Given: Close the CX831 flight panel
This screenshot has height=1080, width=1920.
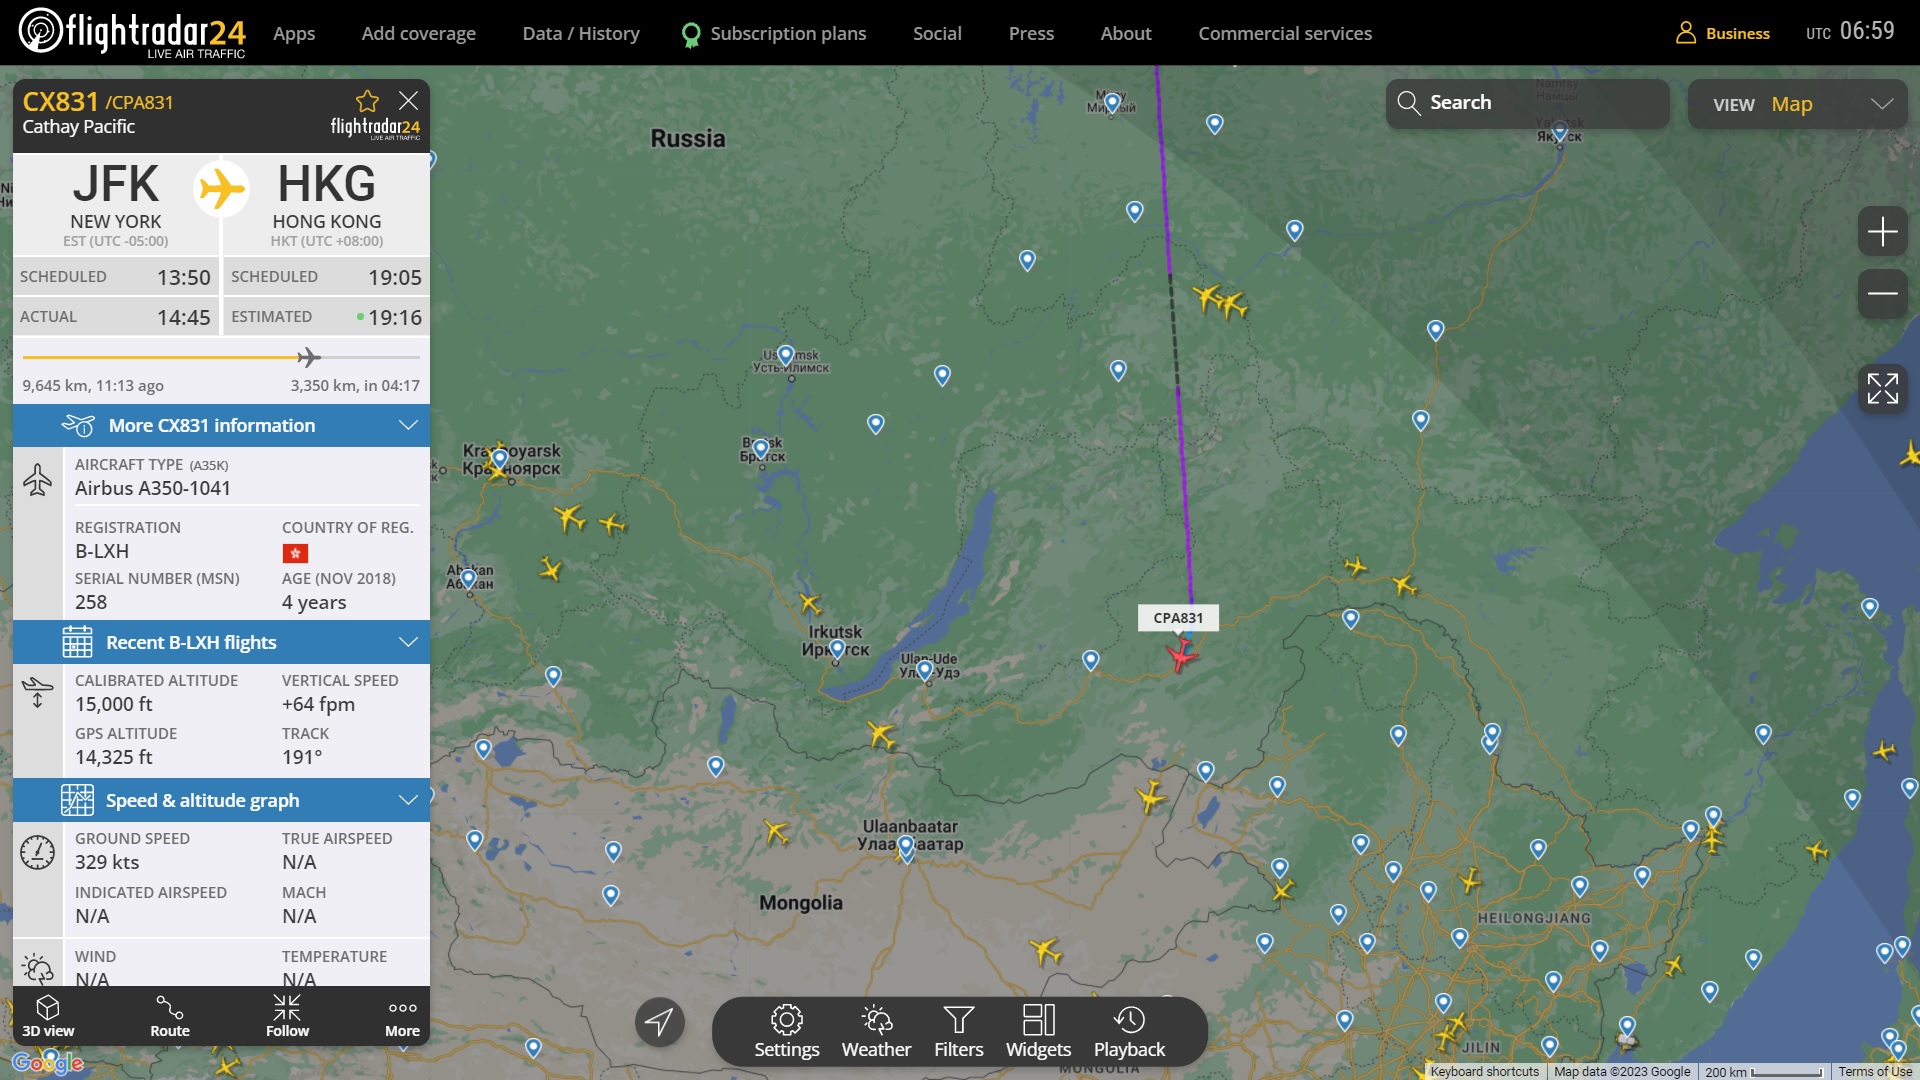Looking at the screenshot, I should click(x=408, y=101).
